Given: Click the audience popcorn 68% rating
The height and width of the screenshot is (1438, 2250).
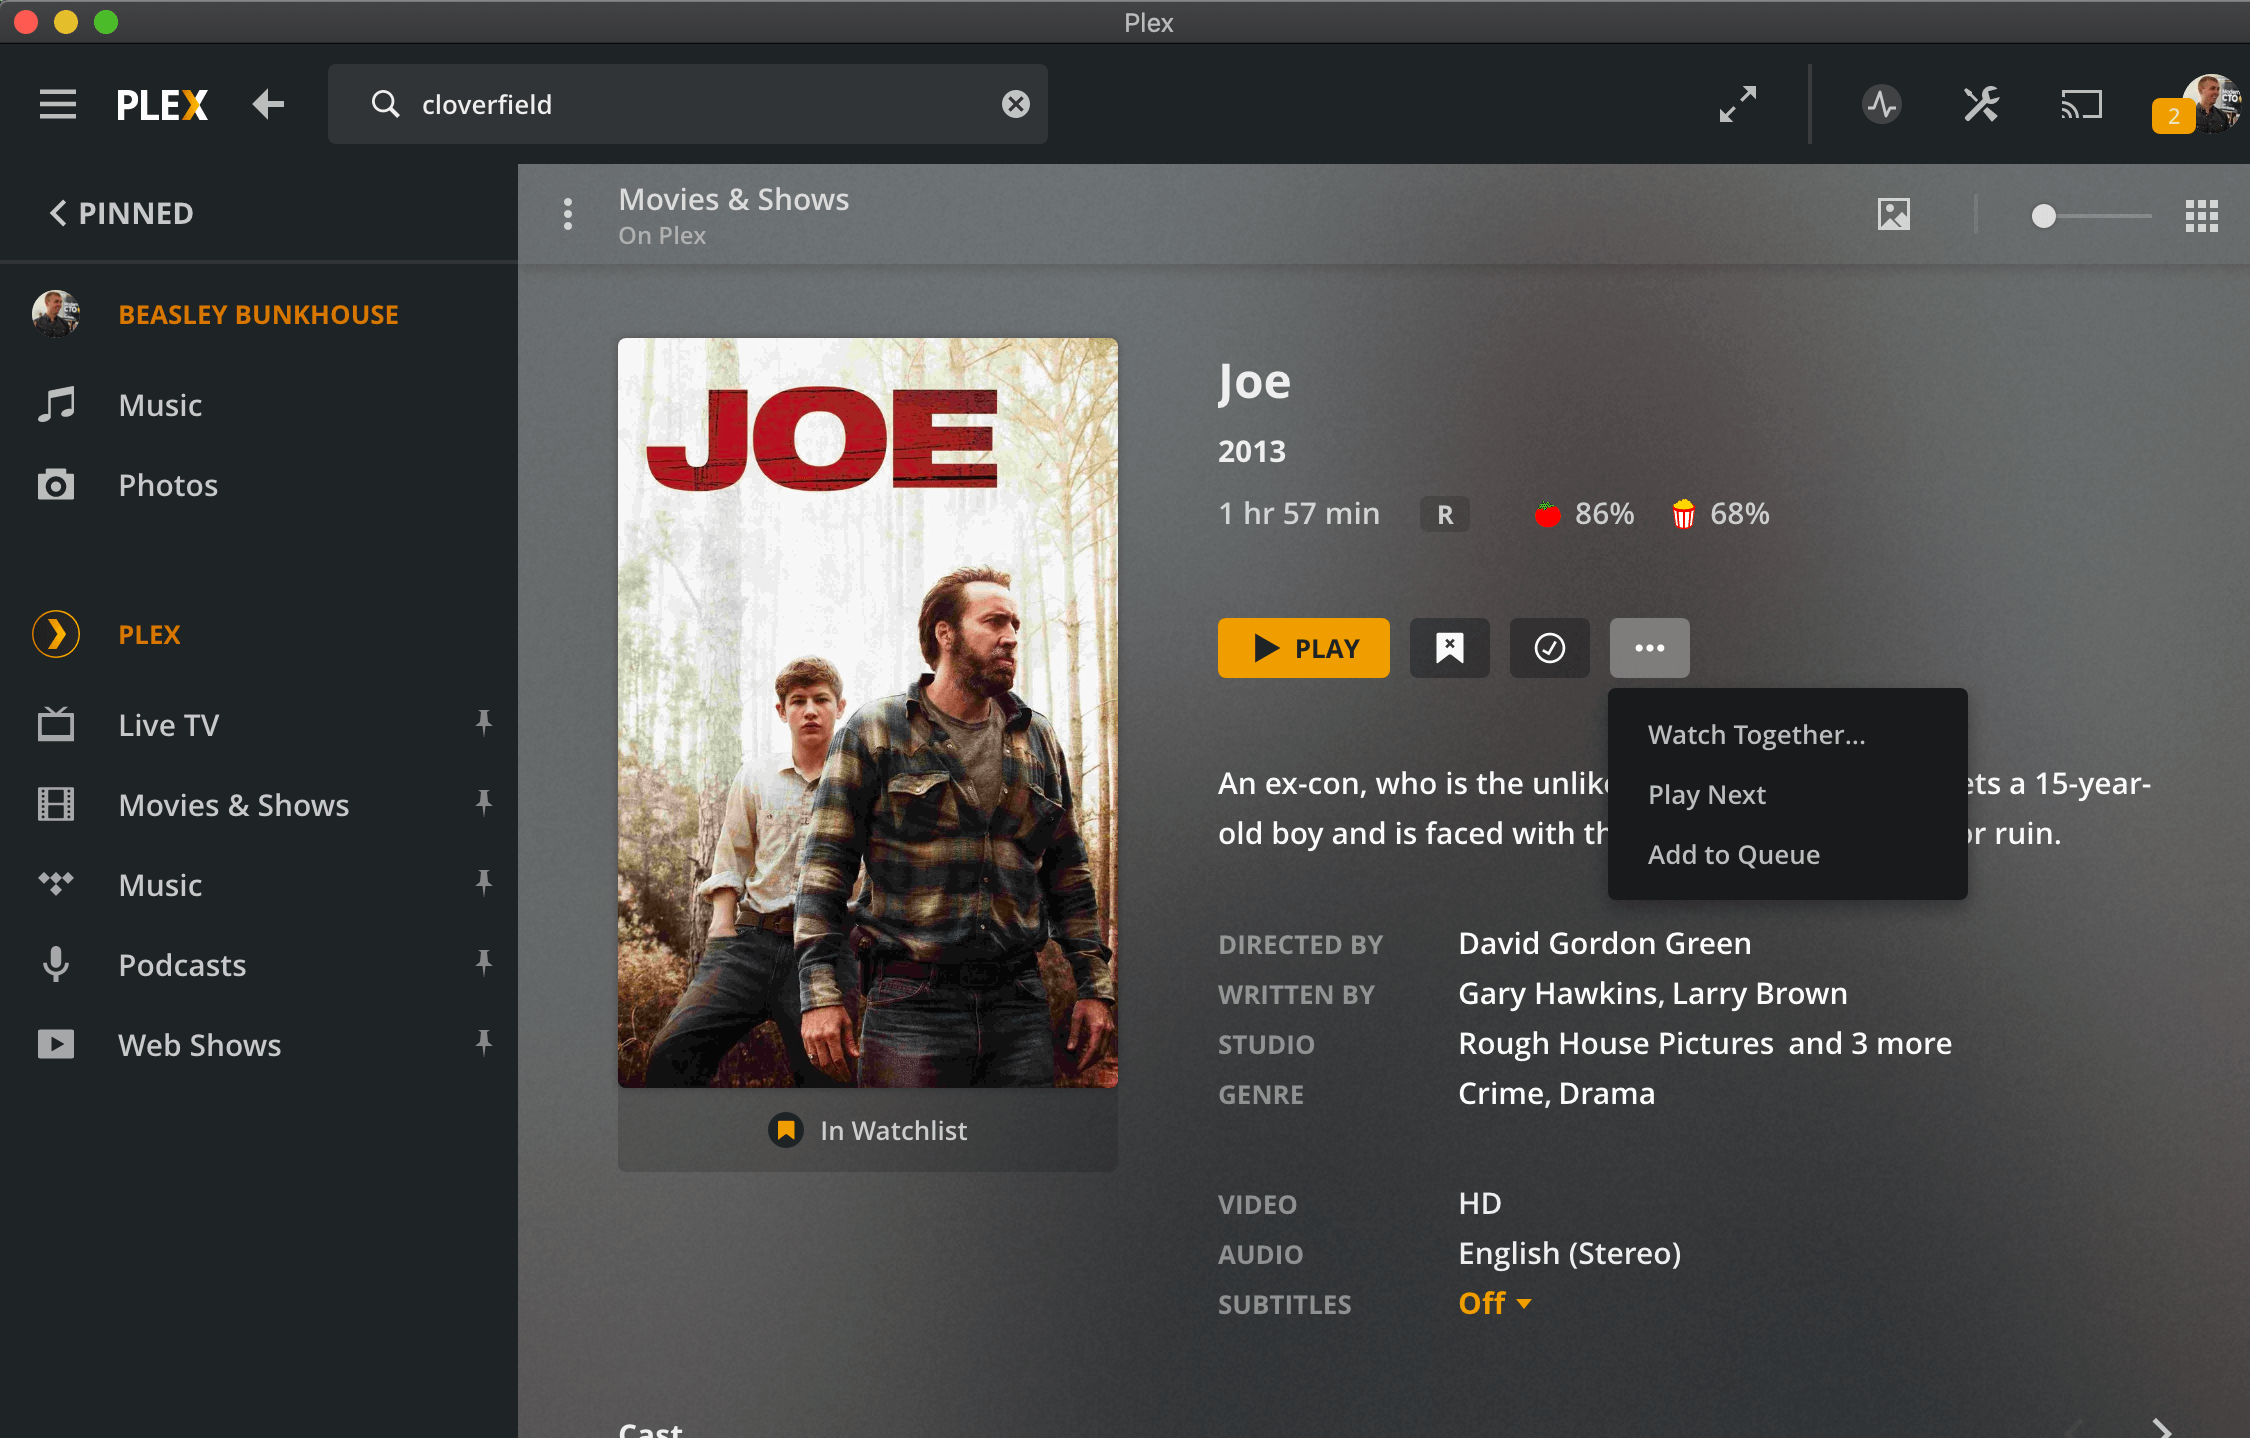Looking at the screenshot, I should (1720, 514).
